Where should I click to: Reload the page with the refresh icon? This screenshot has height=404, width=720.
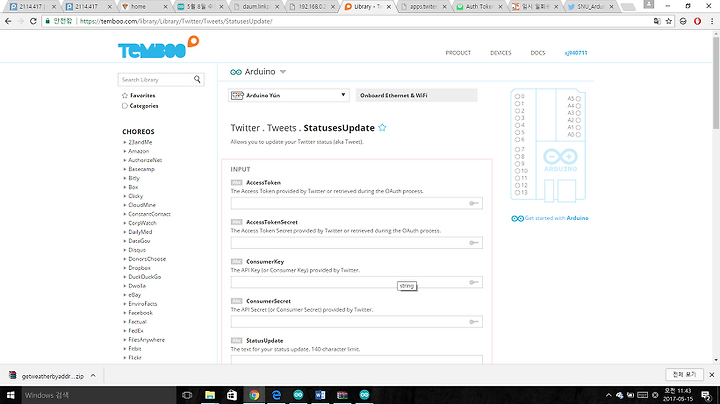(x=33, y=21)
